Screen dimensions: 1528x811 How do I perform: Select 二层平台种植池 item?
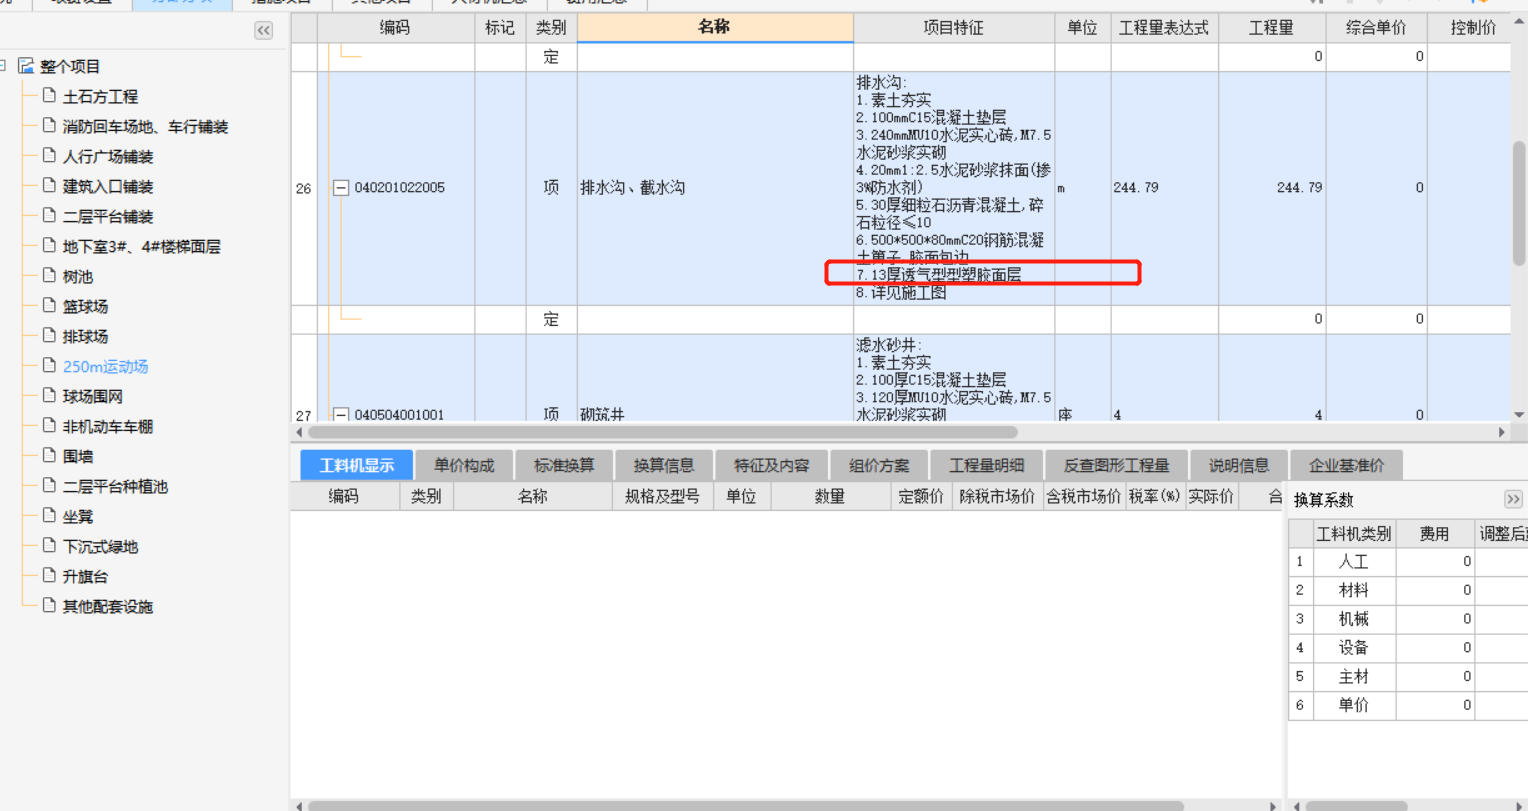[x=115, y=486]
